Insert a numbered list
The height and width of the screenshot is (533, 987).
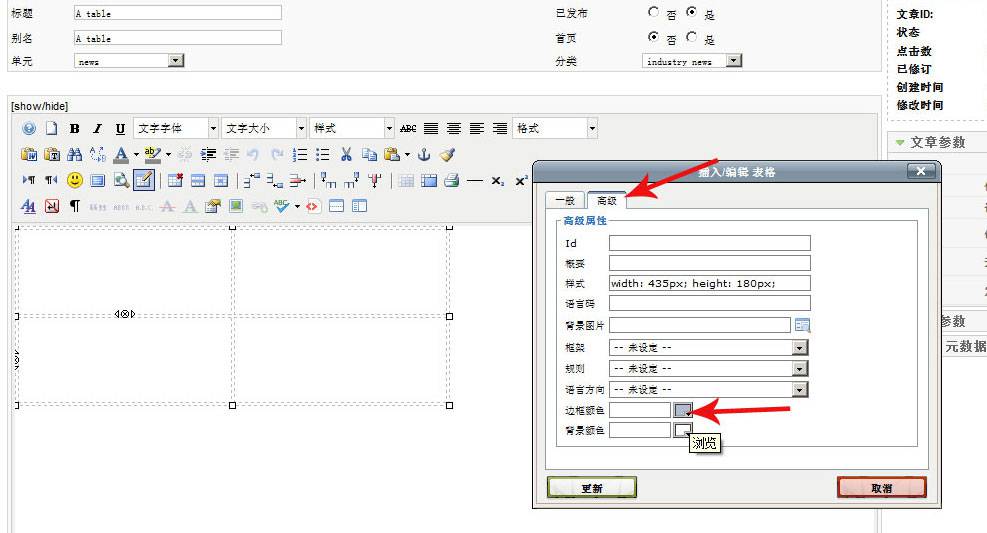300,154
